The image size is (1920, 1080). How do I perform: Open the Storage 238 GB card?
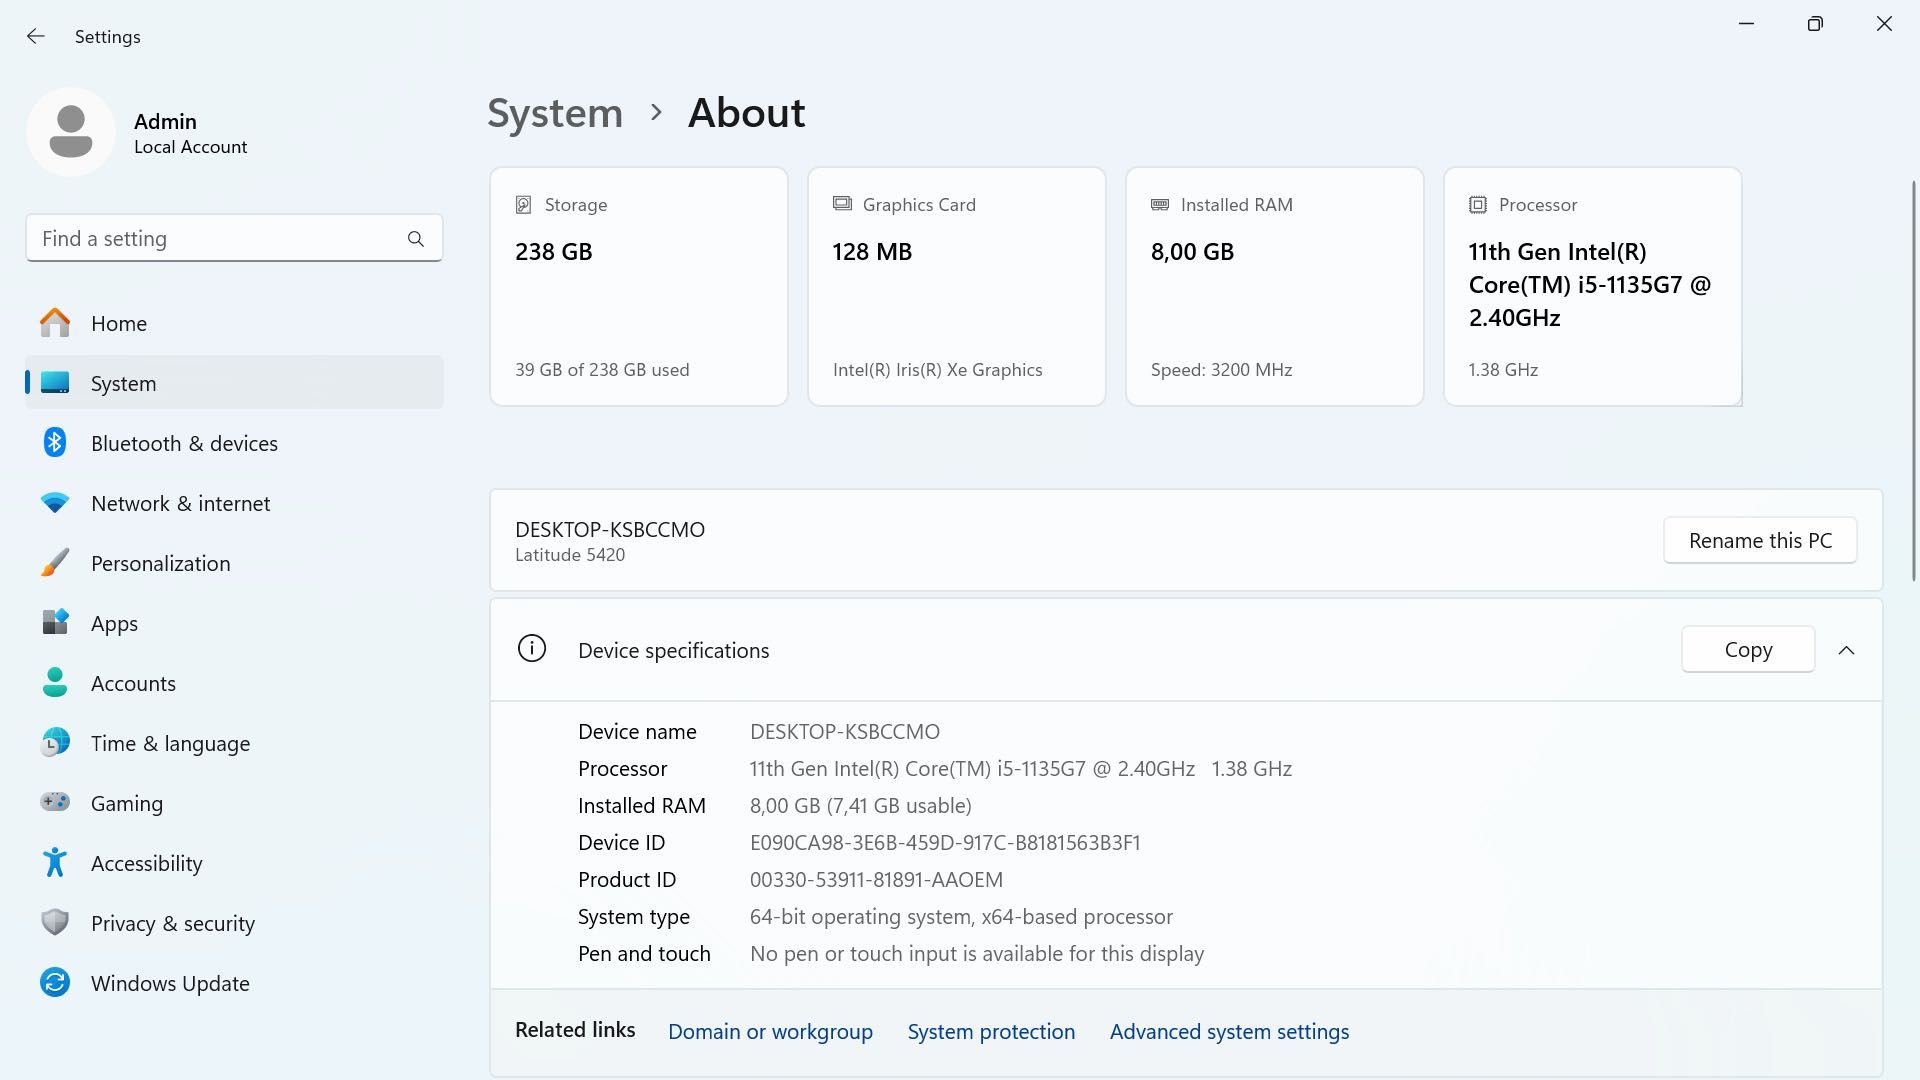pyautogui.click(x=639, y=286)
